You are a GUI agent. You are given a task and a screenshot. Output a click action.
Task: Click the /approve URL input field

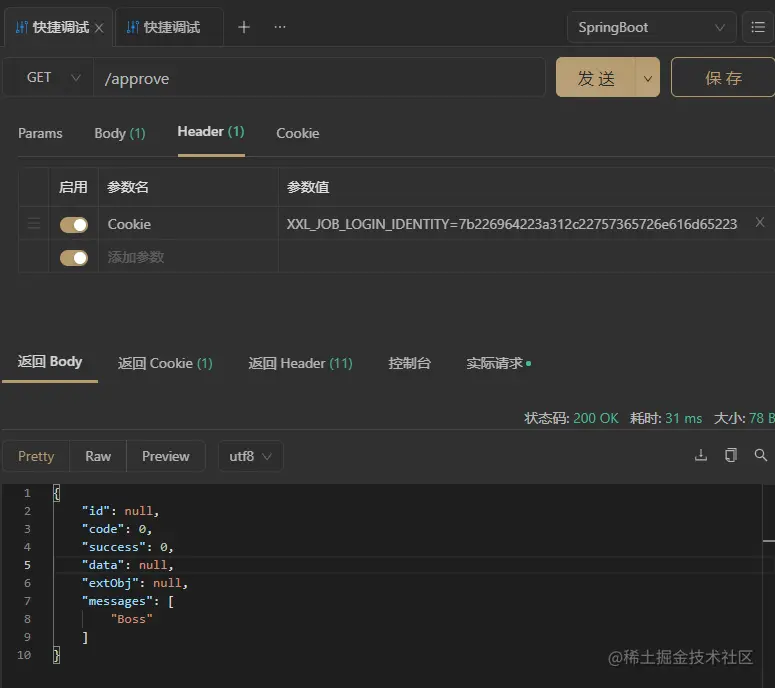click(319, 78)
